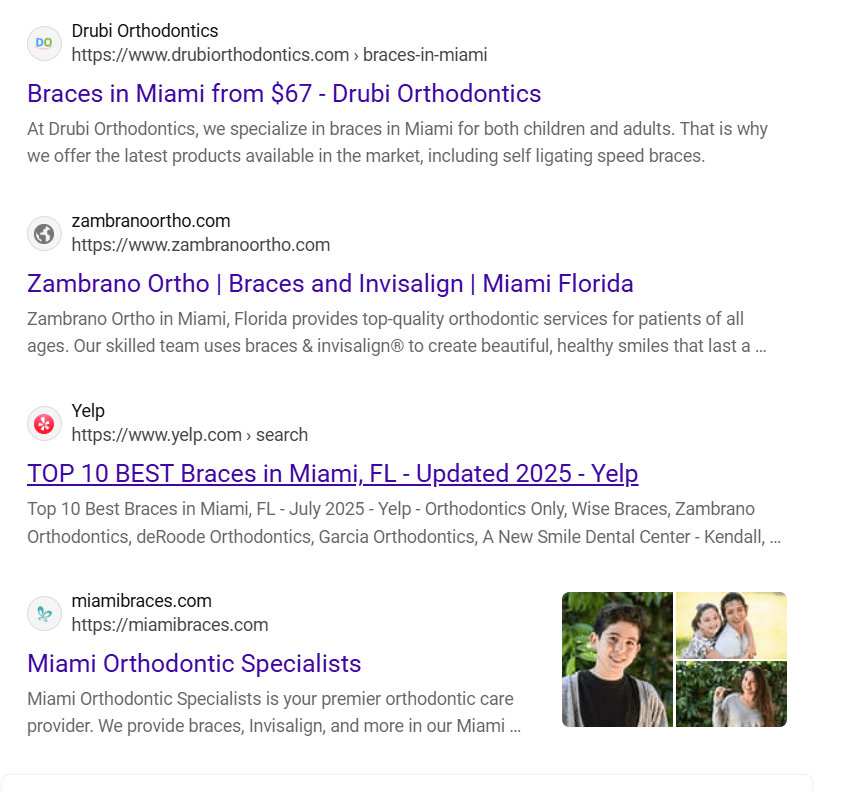Click the 'zambranoortho.com' site name
The width and height of the screenshot is (861, 792).
click(x=151, y=221)
